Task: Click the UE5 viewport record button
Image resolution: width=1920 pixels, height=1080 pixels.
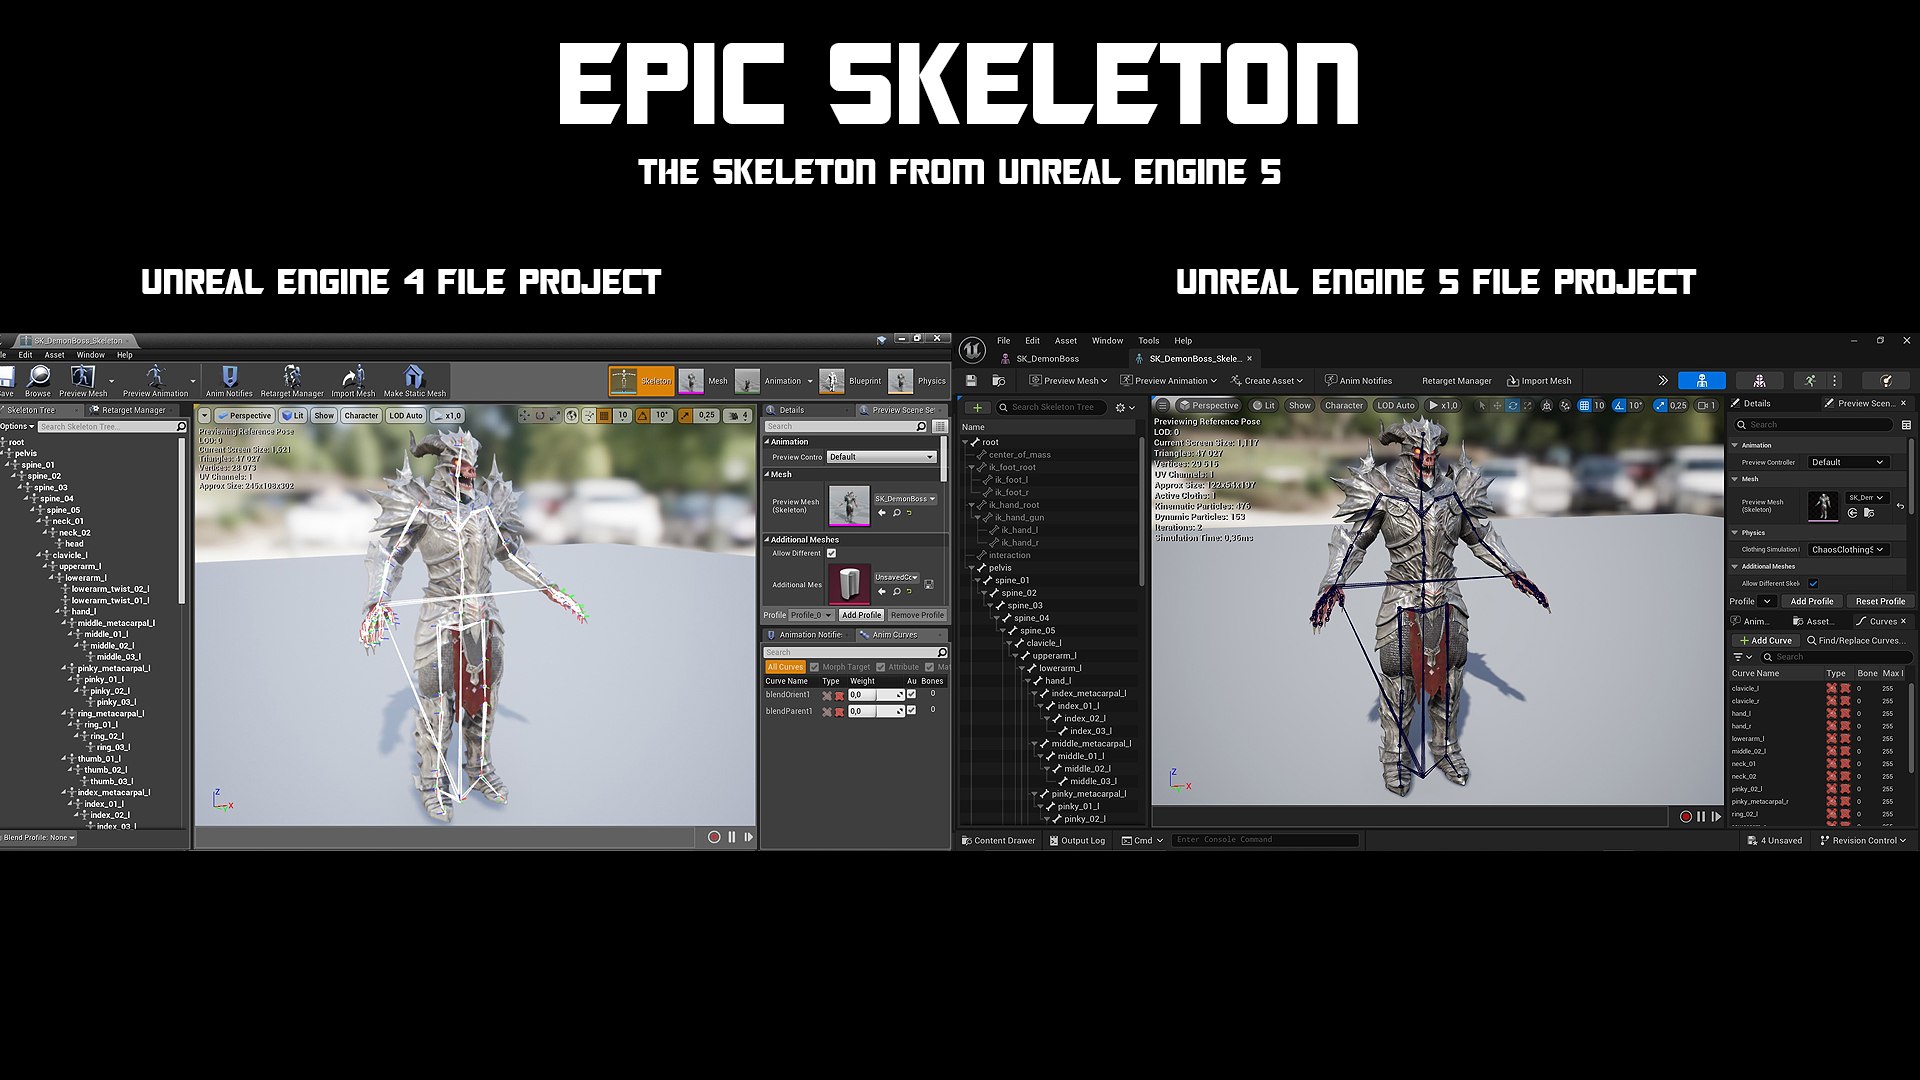Action: pos(1686,817)
